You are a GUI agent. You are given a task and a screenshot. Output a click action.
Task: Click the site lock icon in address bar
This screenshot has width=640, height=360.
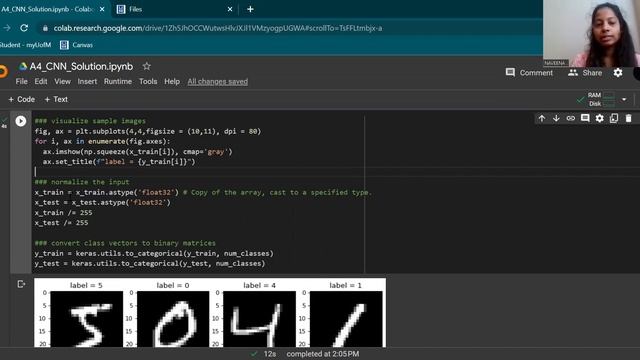[x=45, y=28]
